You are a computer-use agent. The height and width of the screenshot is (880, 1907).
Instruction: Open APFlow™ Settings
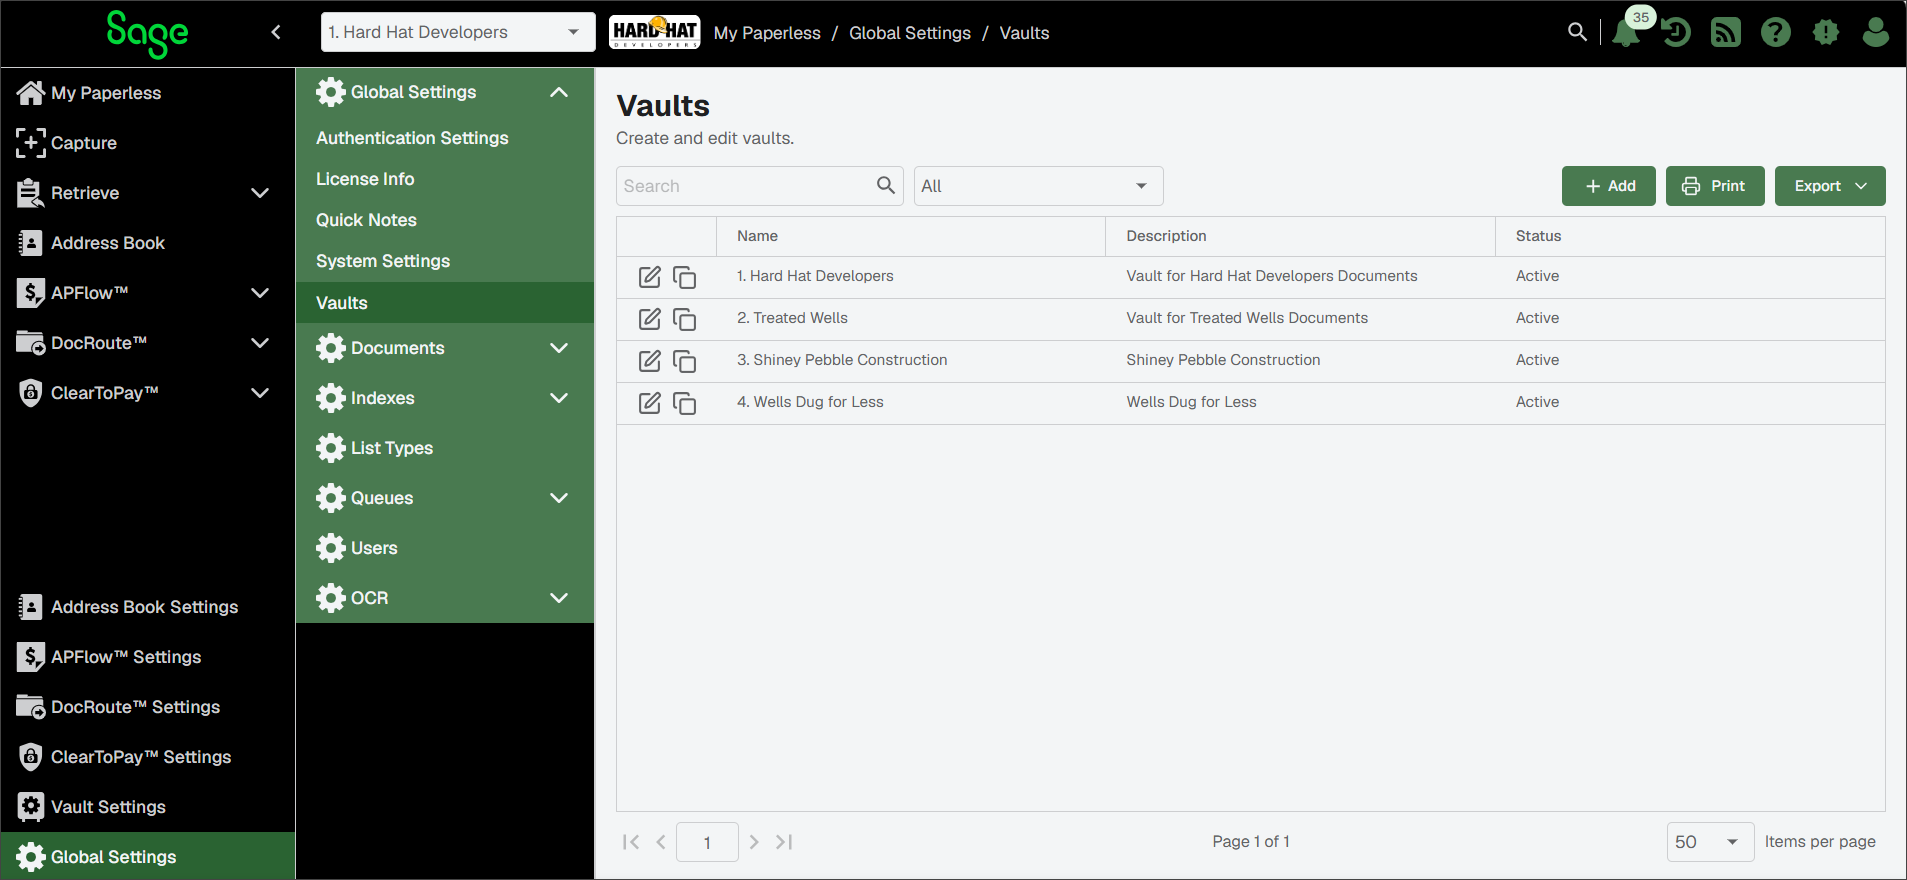coord(148,657)
